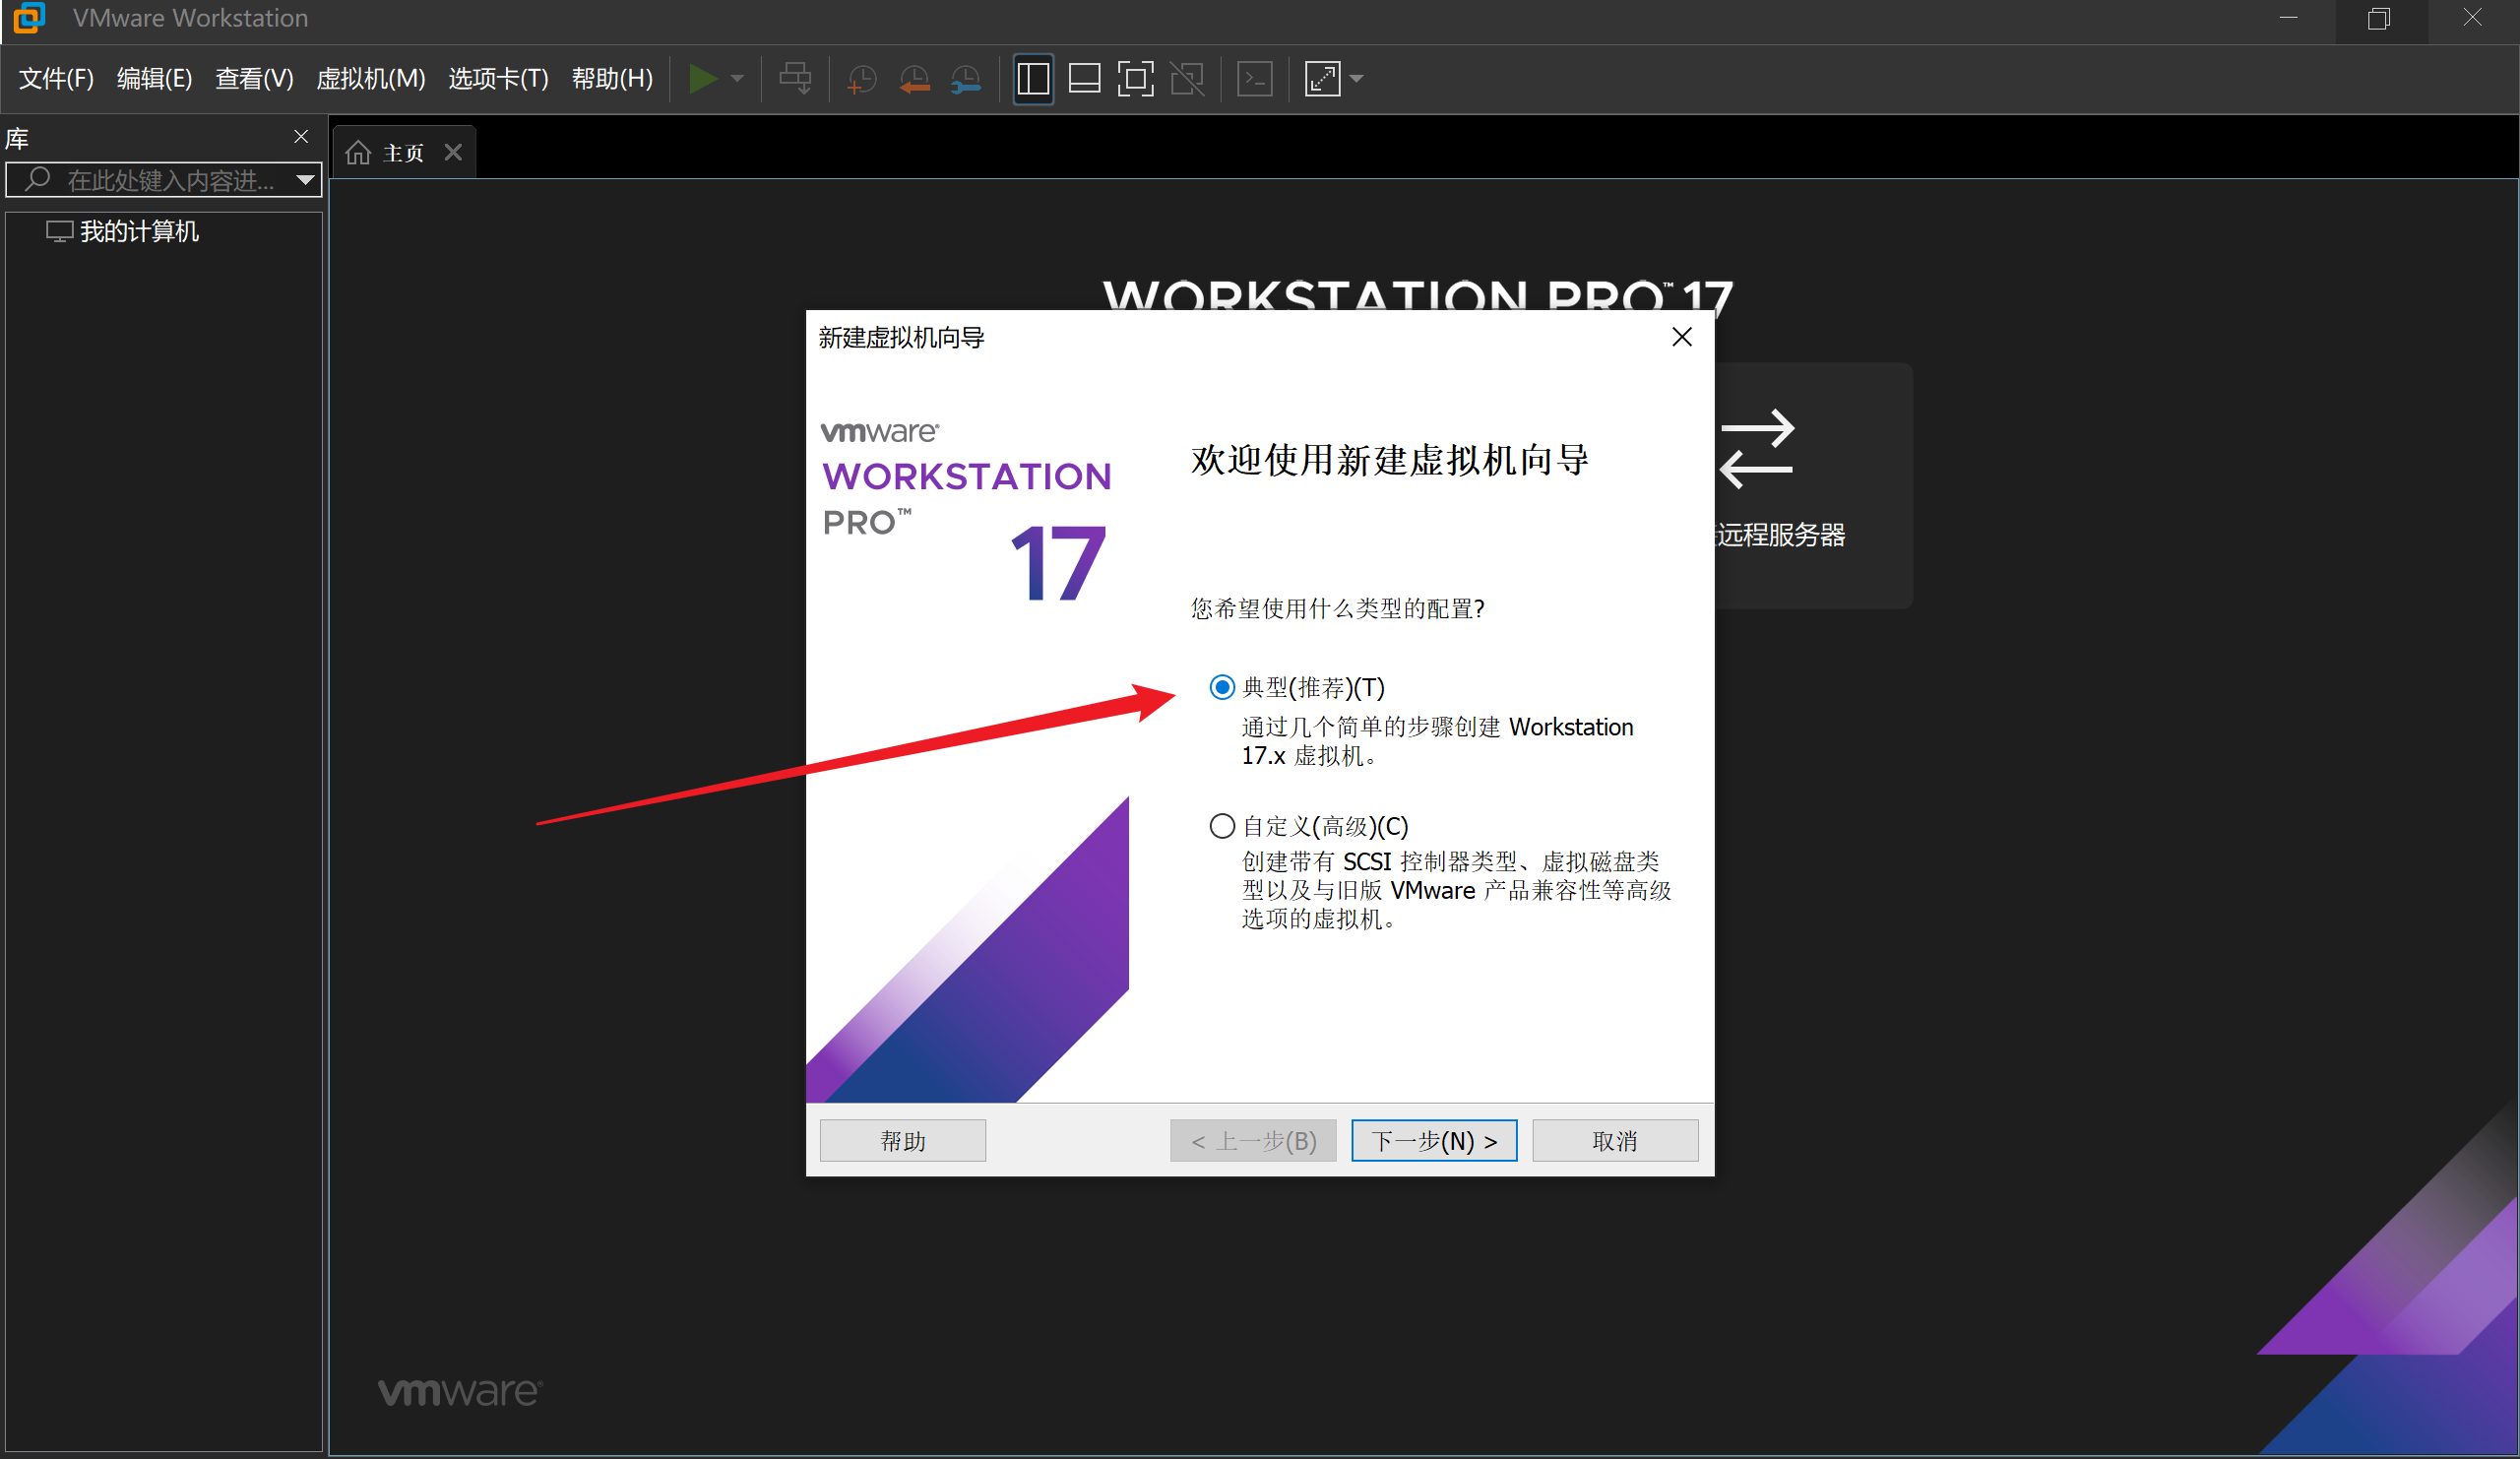Minimize the VMware Workstation window
The image size is (2520, 1459).
point(2289,19)
